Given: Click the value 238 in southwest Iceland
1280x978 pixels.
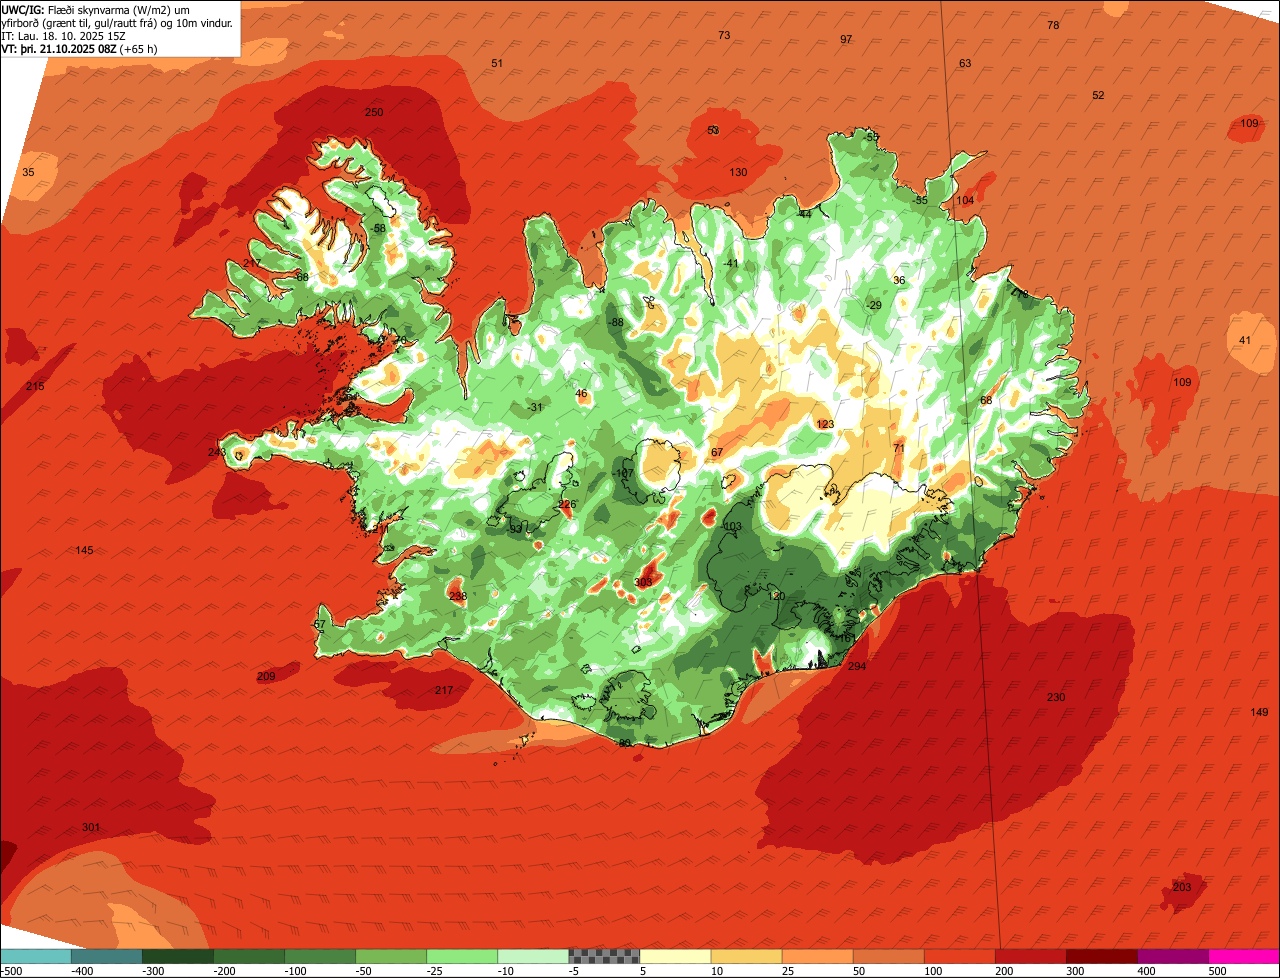Looking at the screenshot, I should (x=458, y=596).
